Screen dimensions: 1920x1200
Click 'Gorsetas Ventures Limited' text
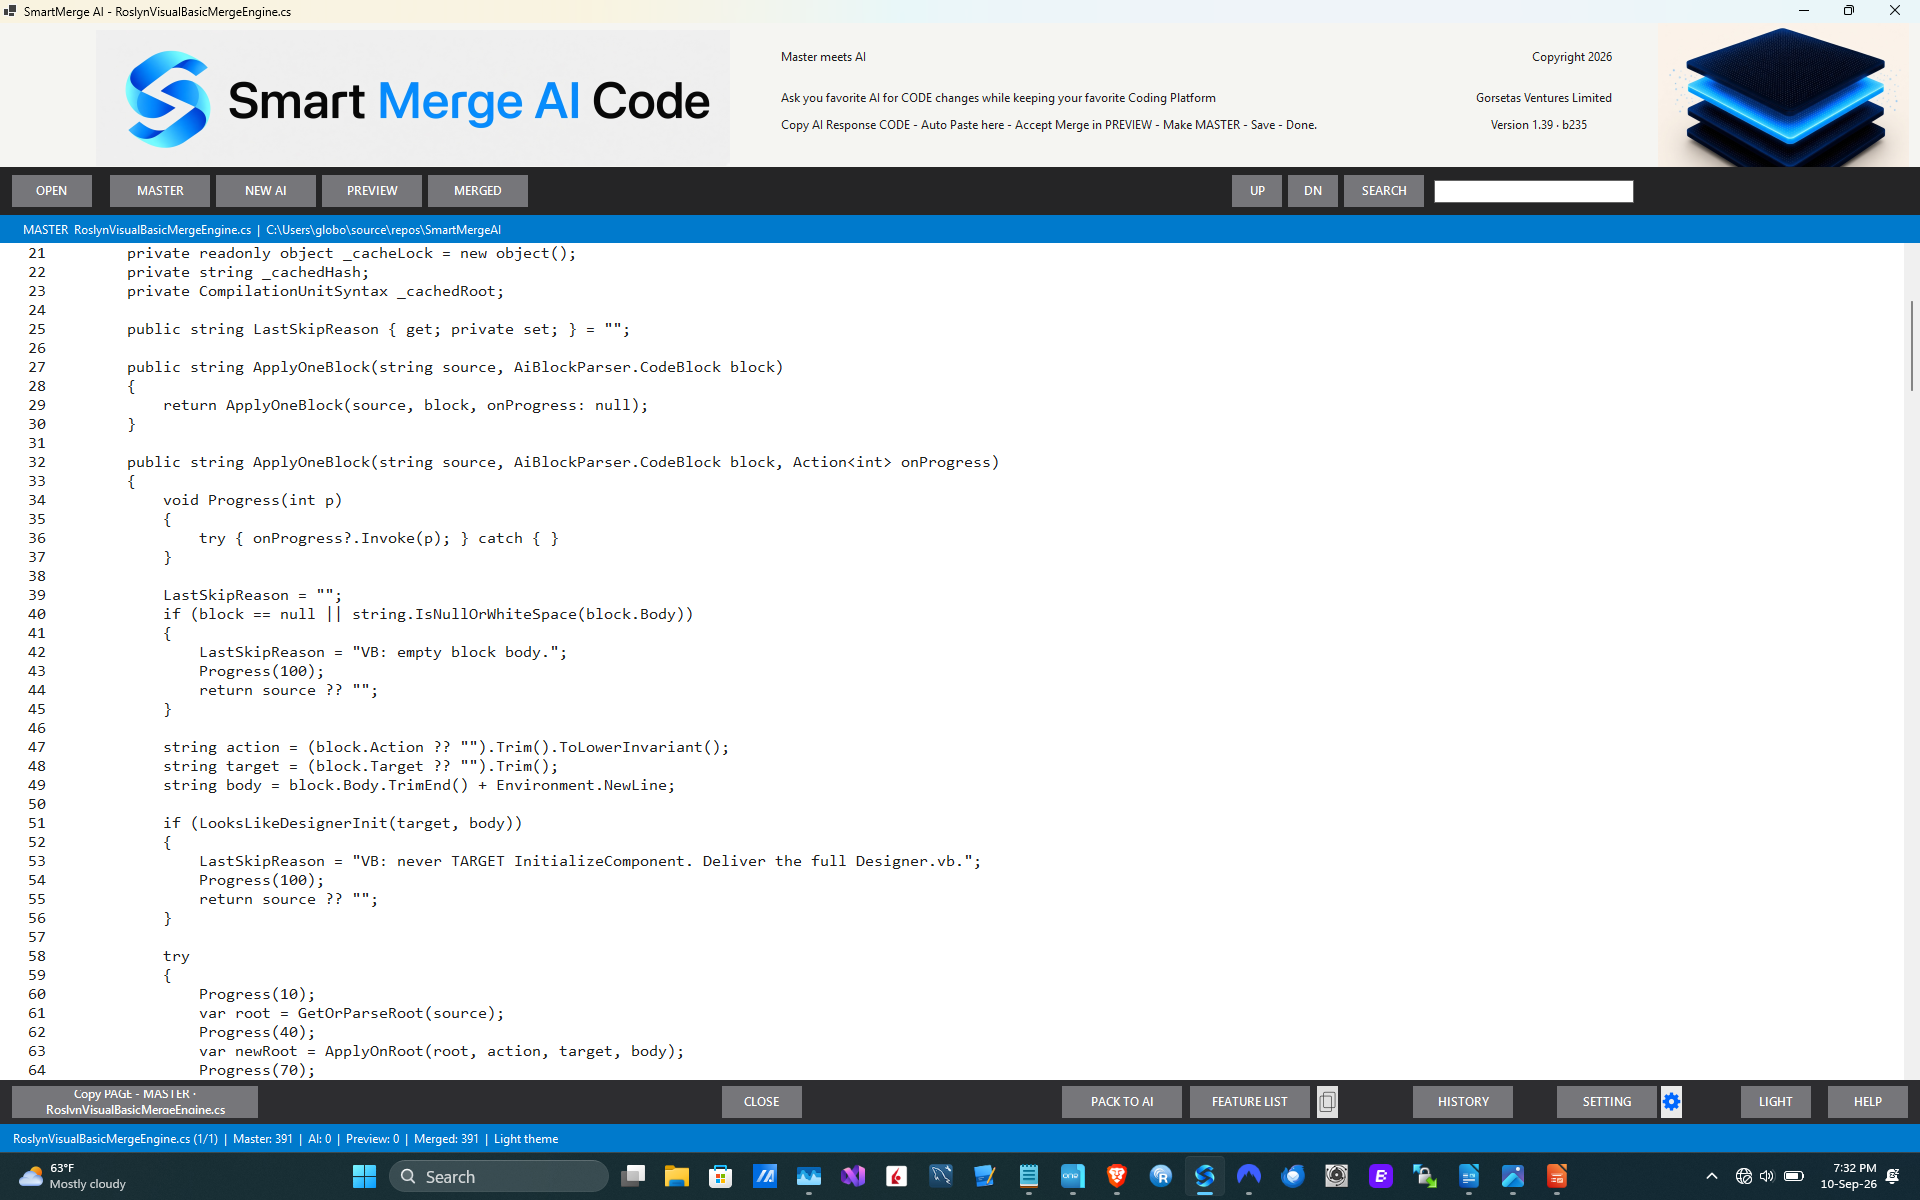(1543, 98)
